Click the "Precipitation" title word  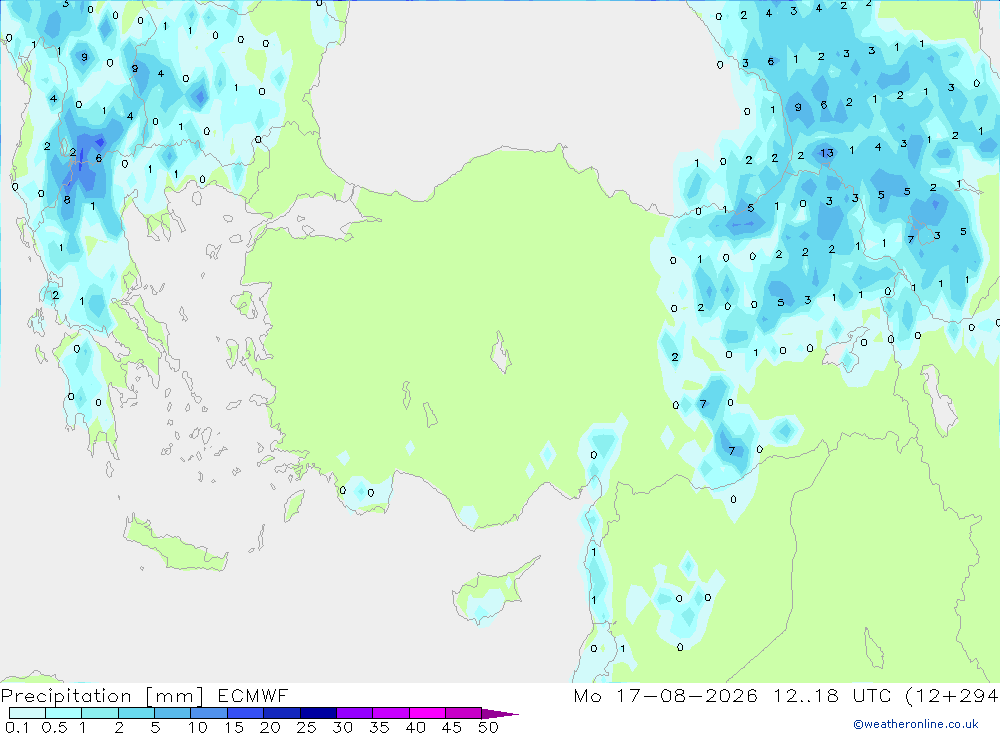pyautogui.click(x=66, y=696)
